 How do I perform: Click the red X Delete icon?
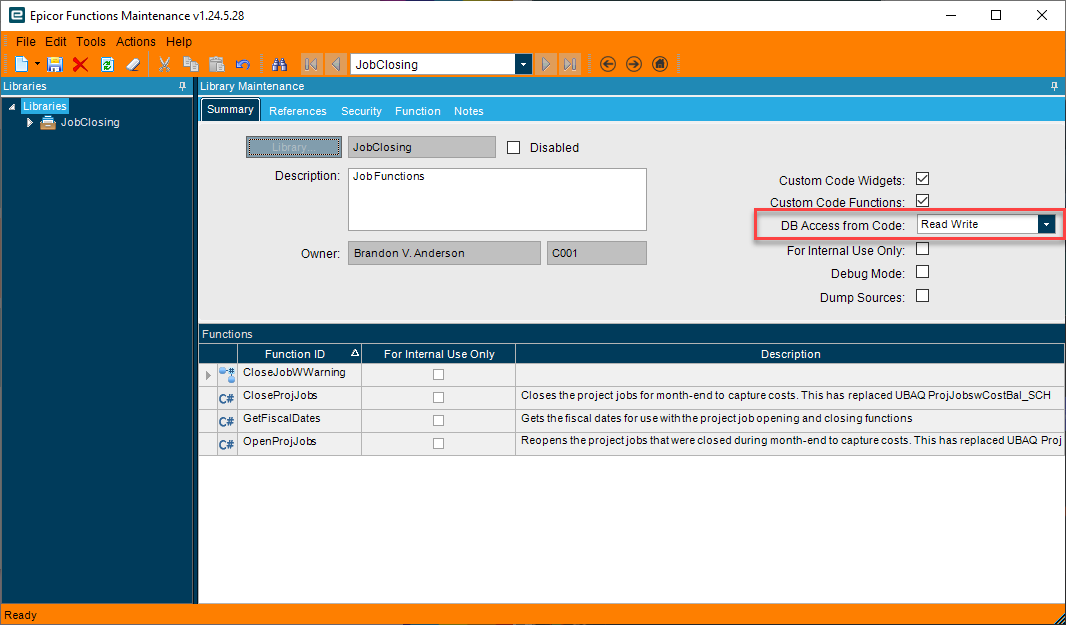tap(80, 64)
